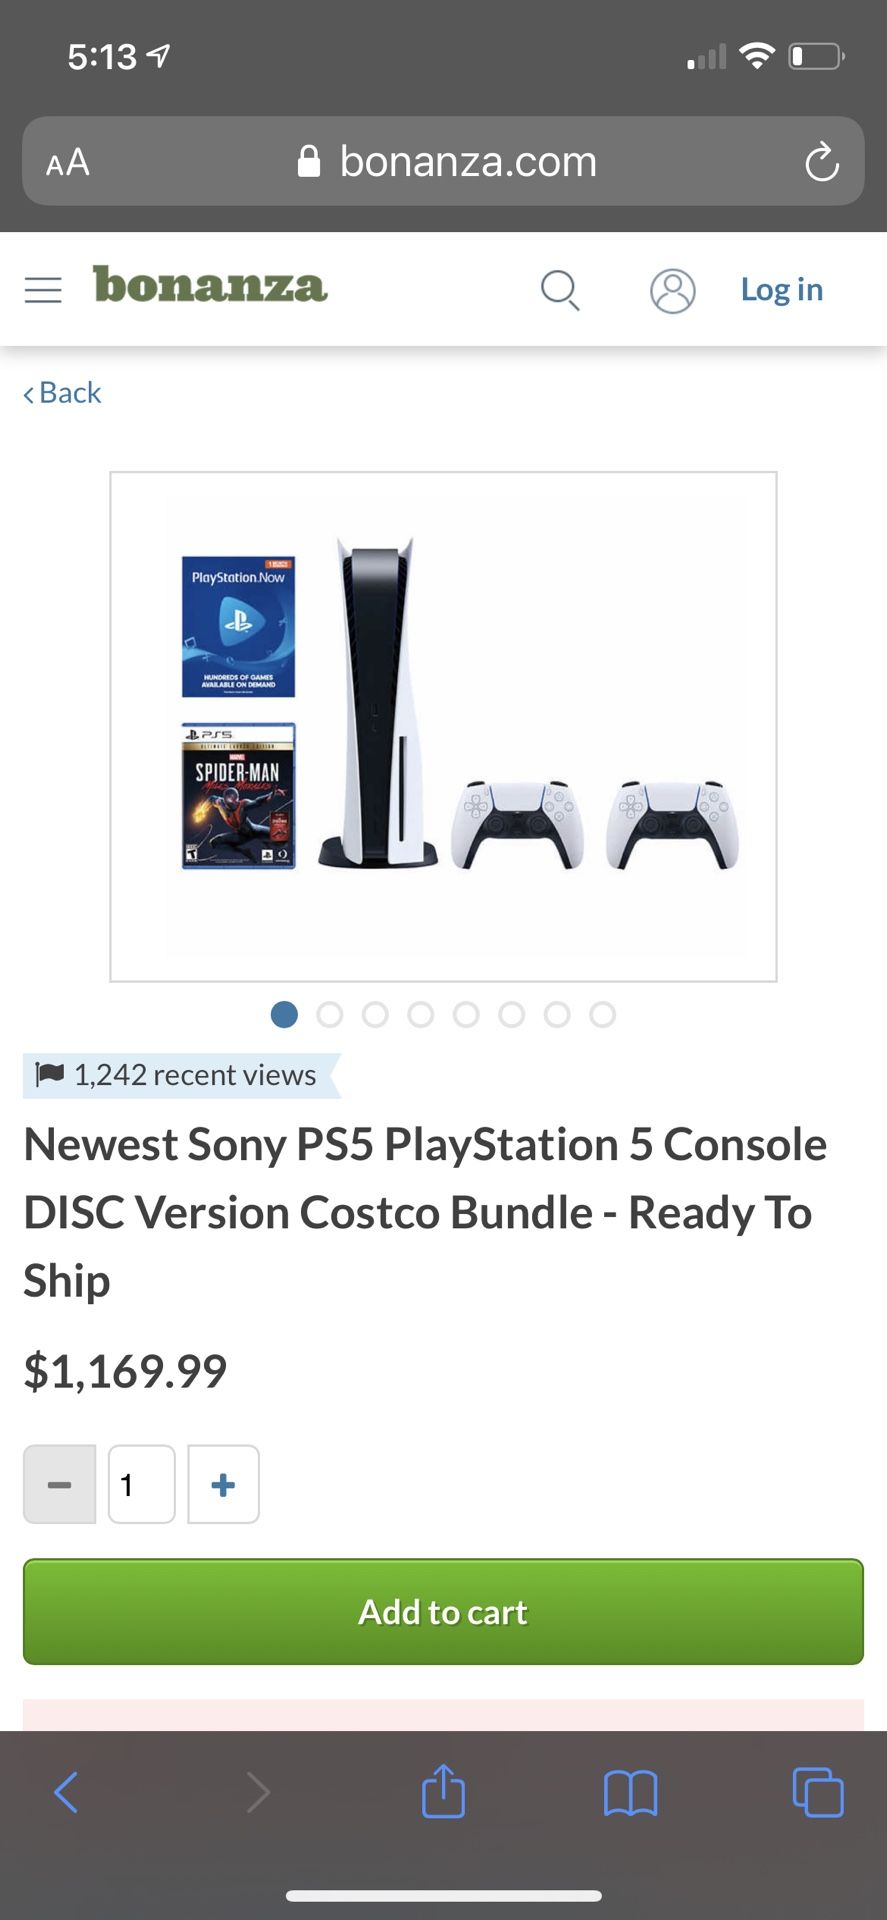Tap the search magnifier icon
The image size is (887, 1920).
click(x=560, y=290)
